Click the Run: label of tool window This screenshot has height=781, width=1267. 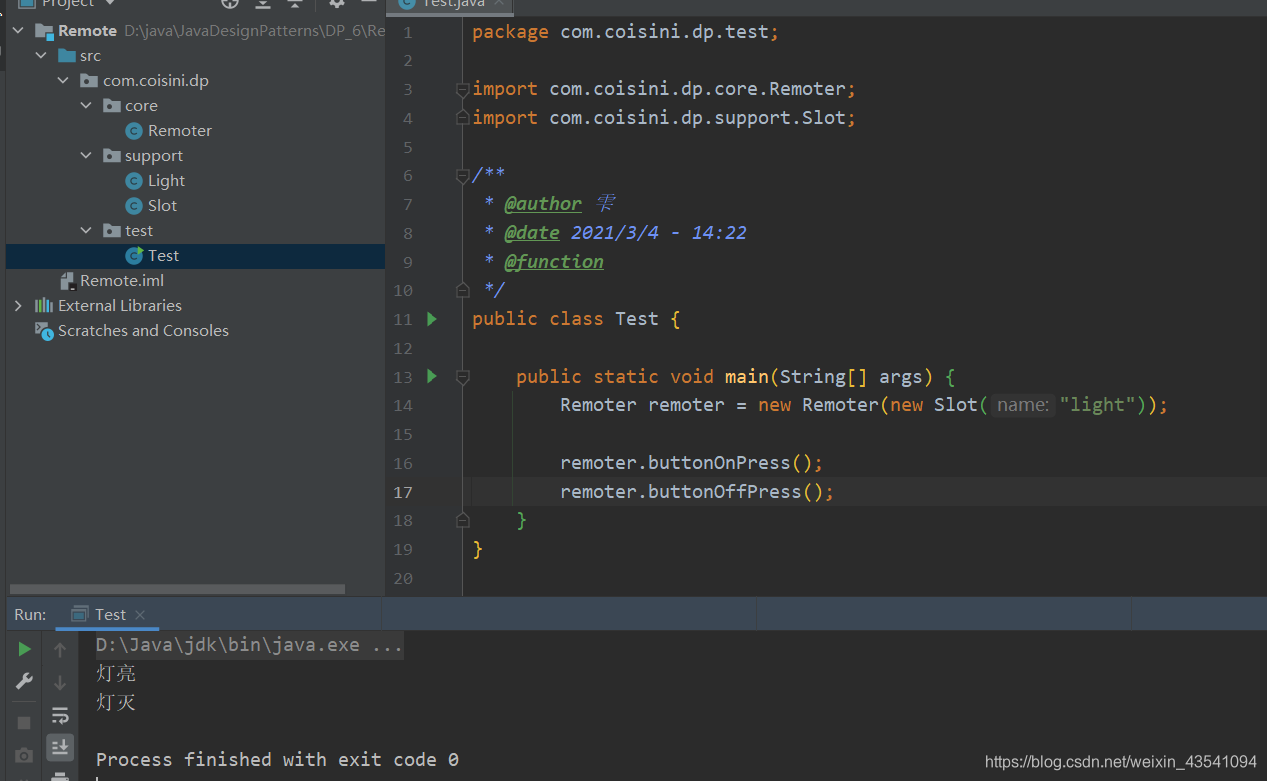tap(30, 615)
